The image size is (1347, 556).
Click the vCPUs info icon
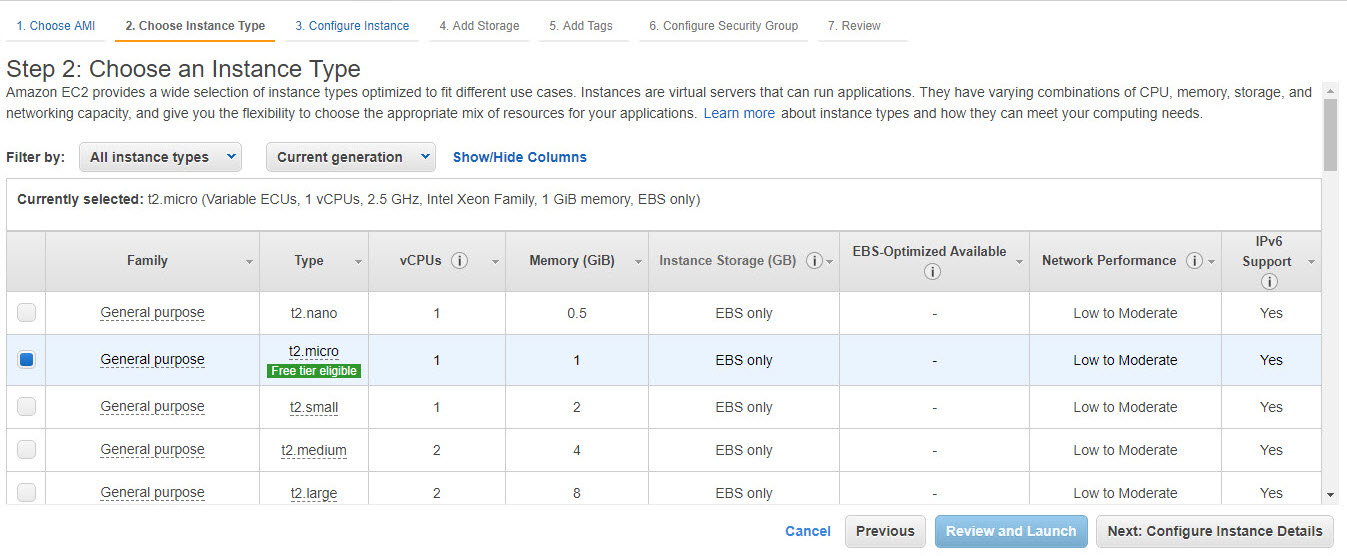tap(460, 261)
